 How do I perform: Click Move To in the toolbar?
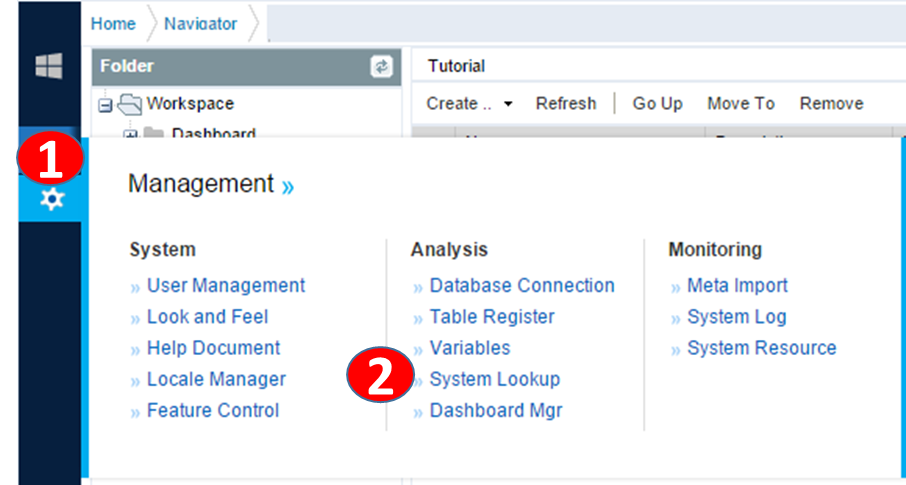coord(740,104)
